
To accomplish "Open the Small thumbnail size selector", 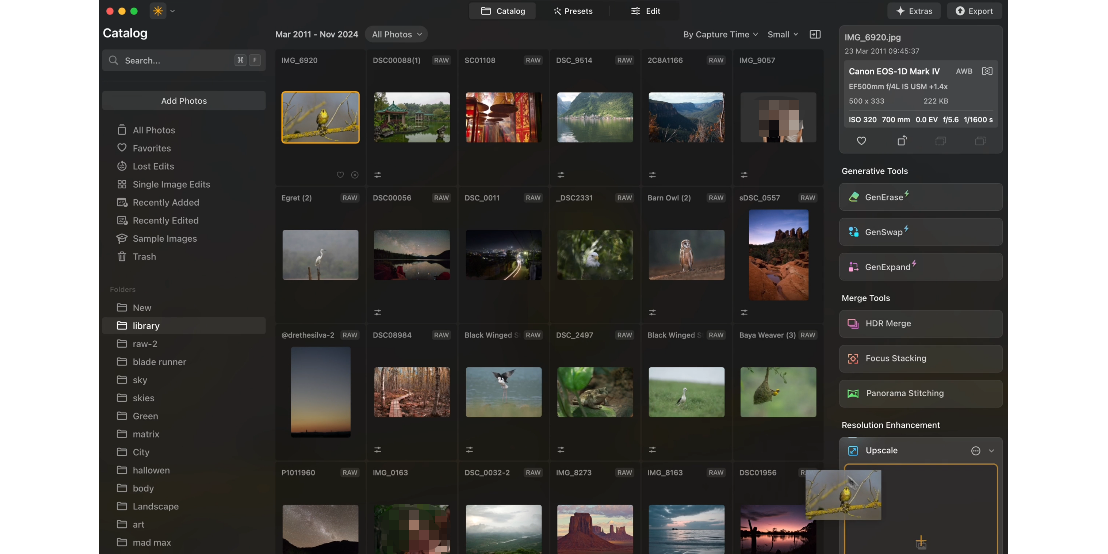I will [782, 34].
